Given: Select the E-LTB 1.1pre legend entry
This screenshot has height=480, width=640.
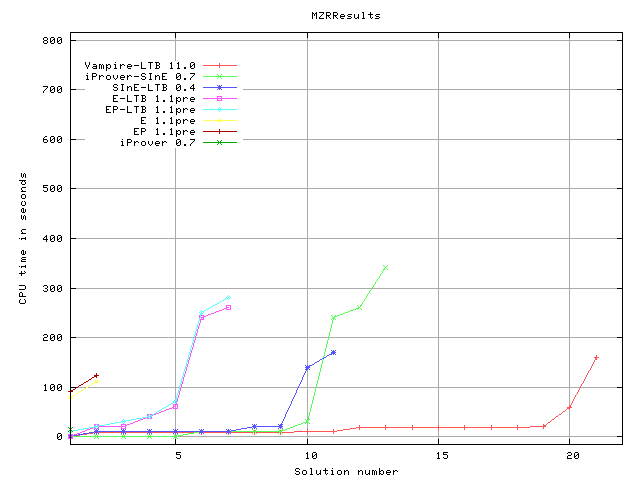Looking at the screenshot, I should tap(174, 98).
